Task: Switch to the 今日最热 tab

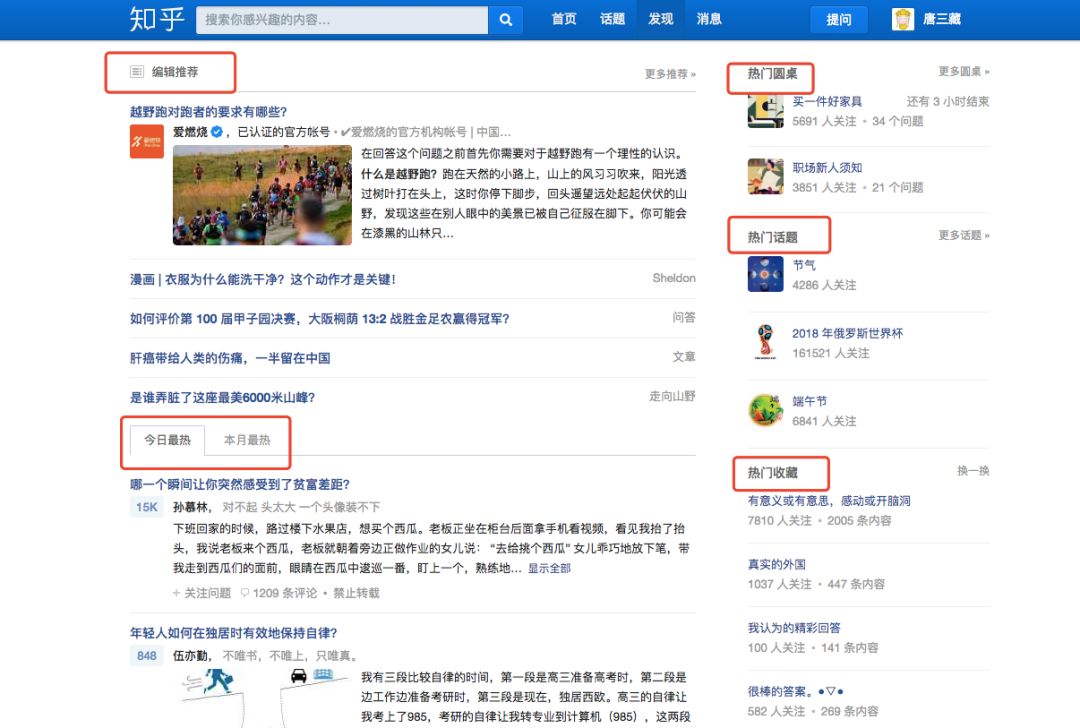Action: tap(167, 440)
